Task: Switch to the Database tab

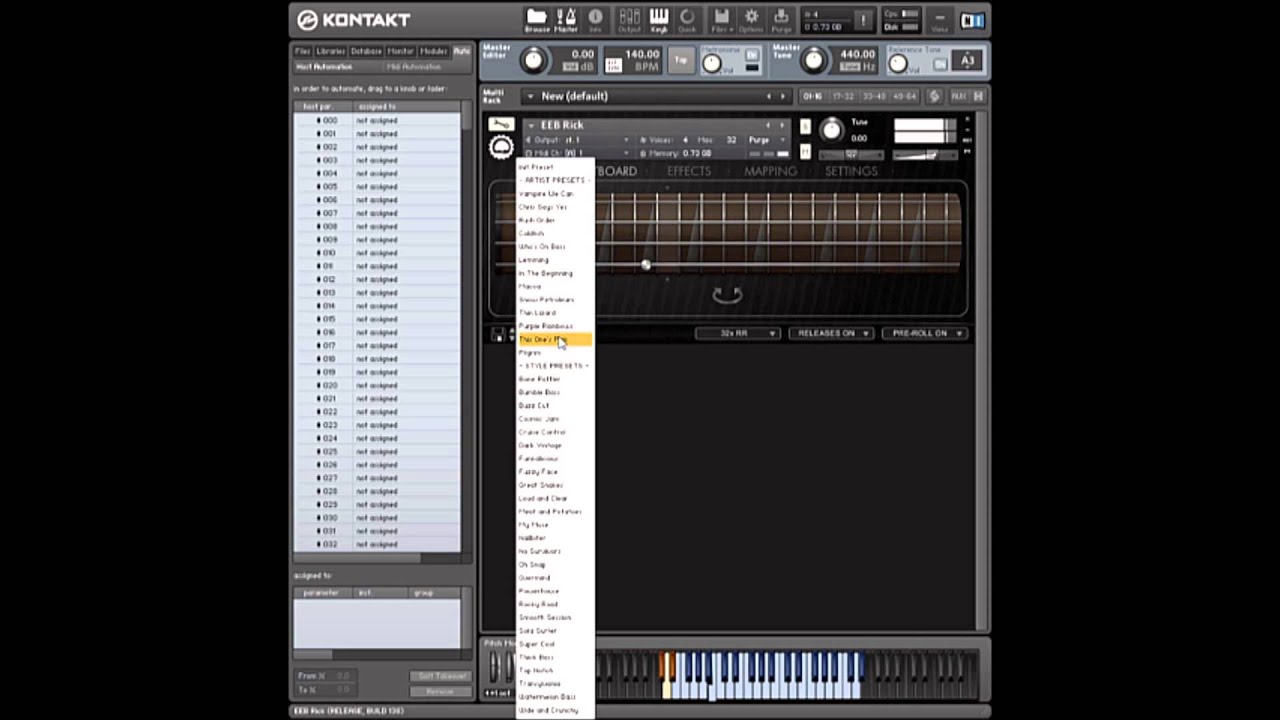Action: (366, 51)
